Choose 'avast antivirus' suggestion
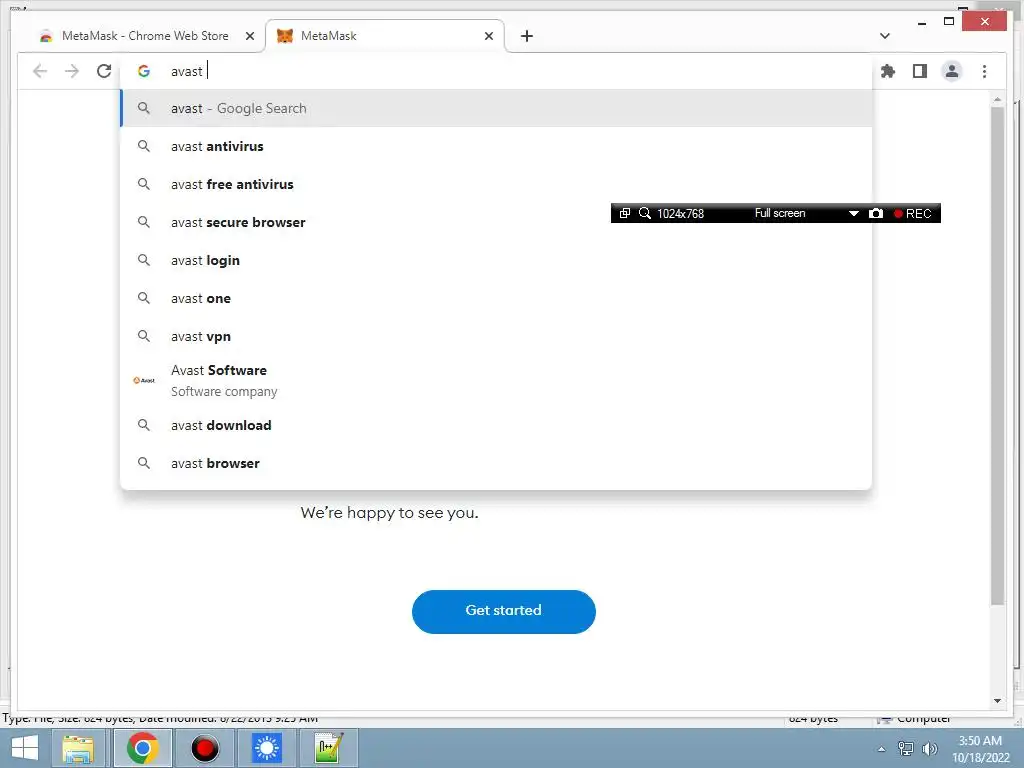This screenshot has height=768, width=1024. coord(496,146)
